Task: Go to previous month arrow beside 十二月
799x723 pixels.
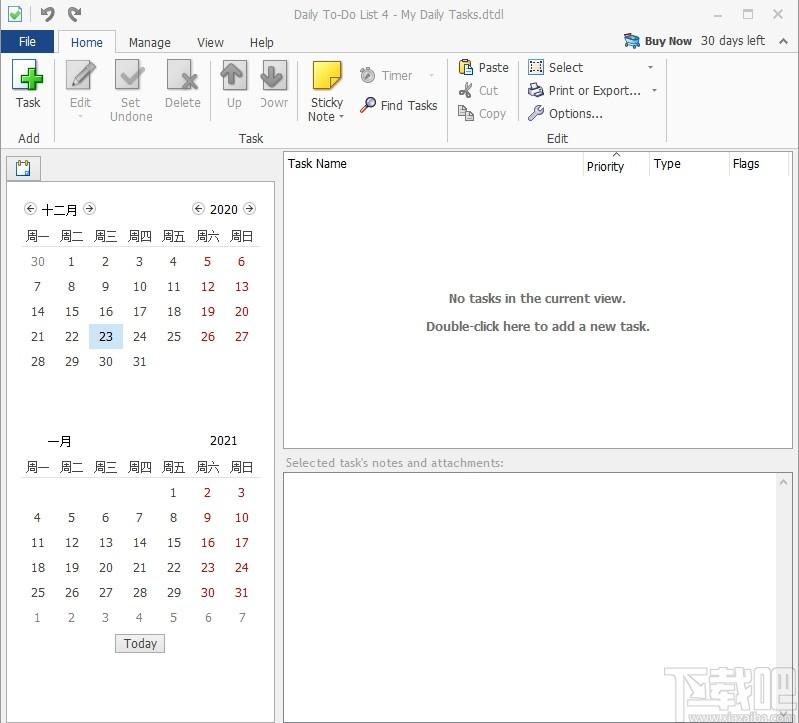Action: 30,208
